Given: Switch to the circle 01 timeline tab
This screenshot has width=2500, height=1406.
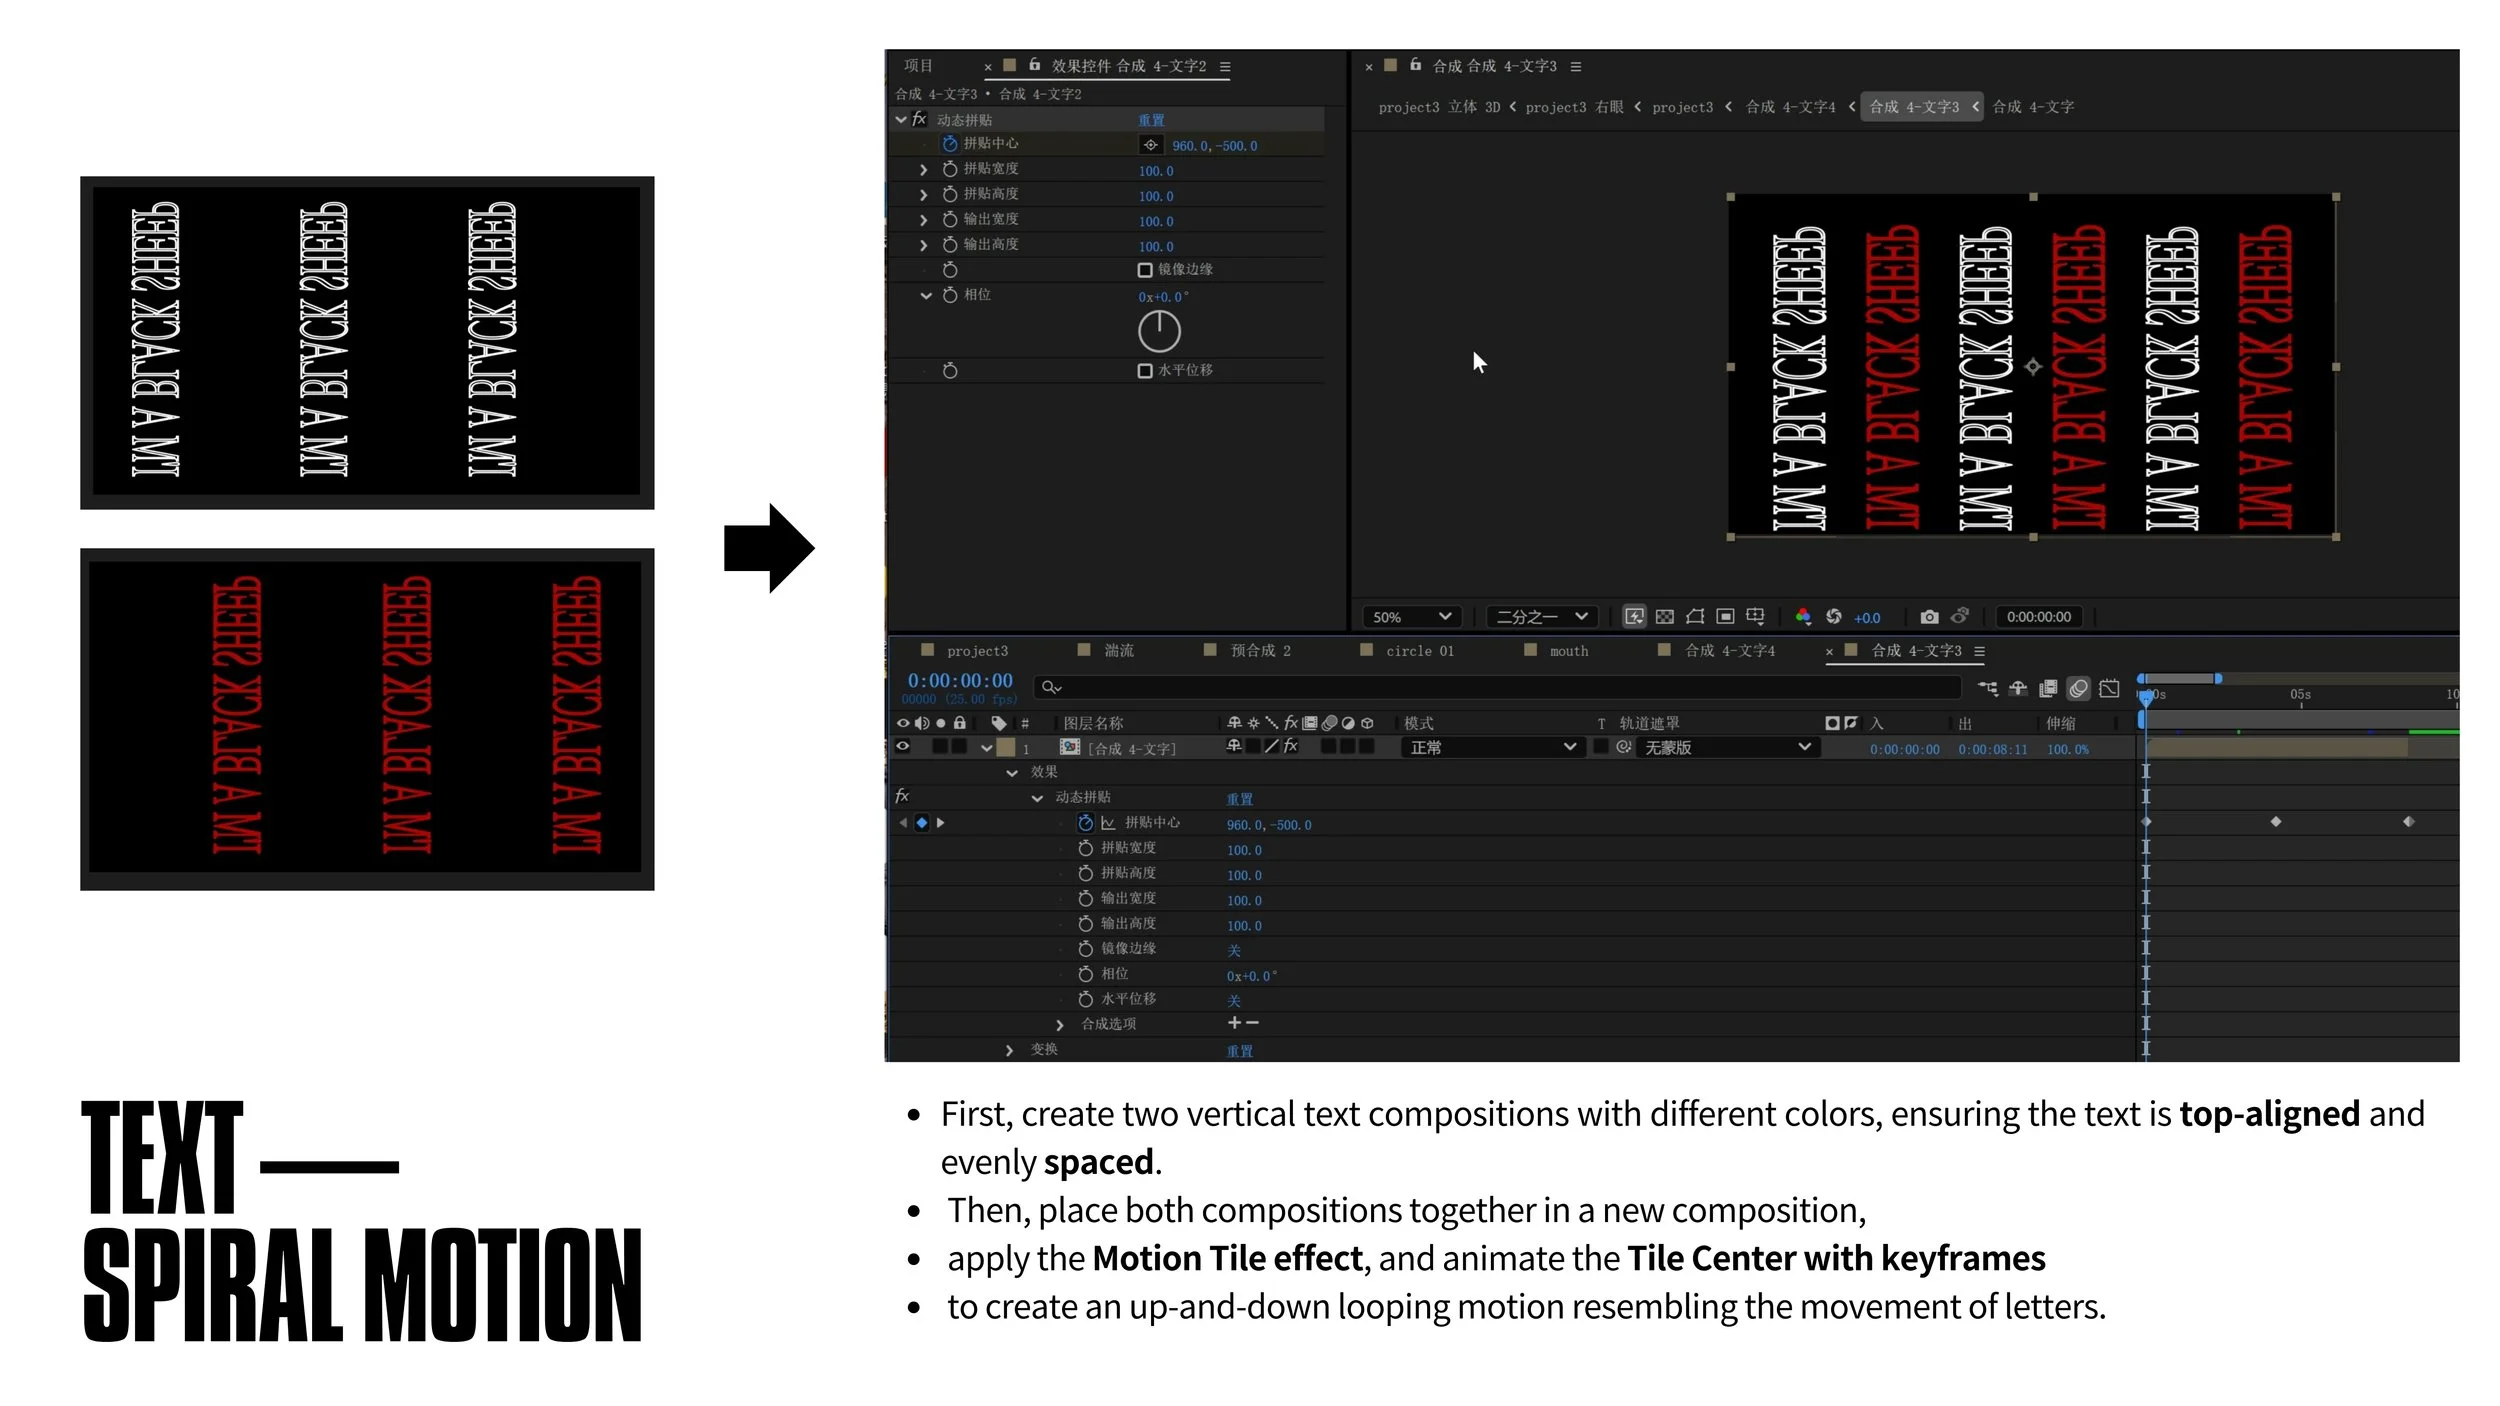Looking at the screenshot, I should [x=1419, y=651].
